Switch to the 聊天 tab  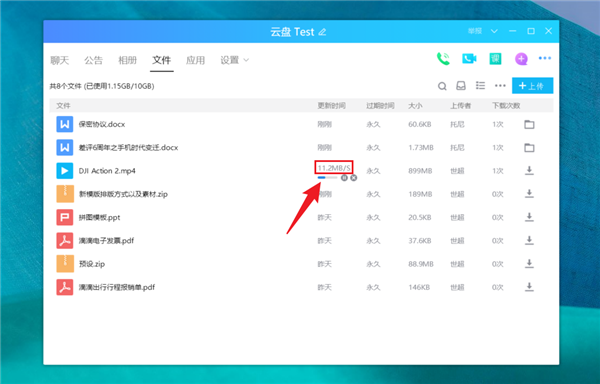point(60,60)
